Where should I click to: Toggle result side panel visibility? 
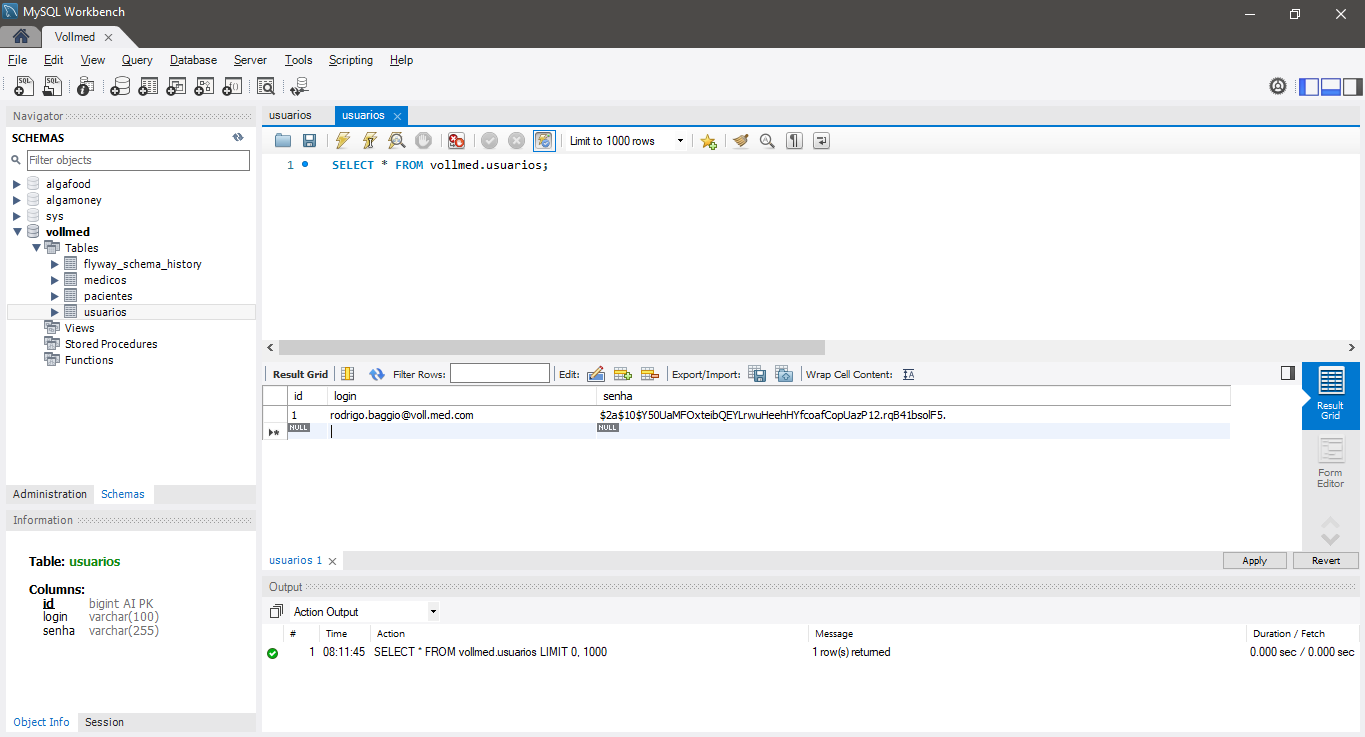point(1288,373)
